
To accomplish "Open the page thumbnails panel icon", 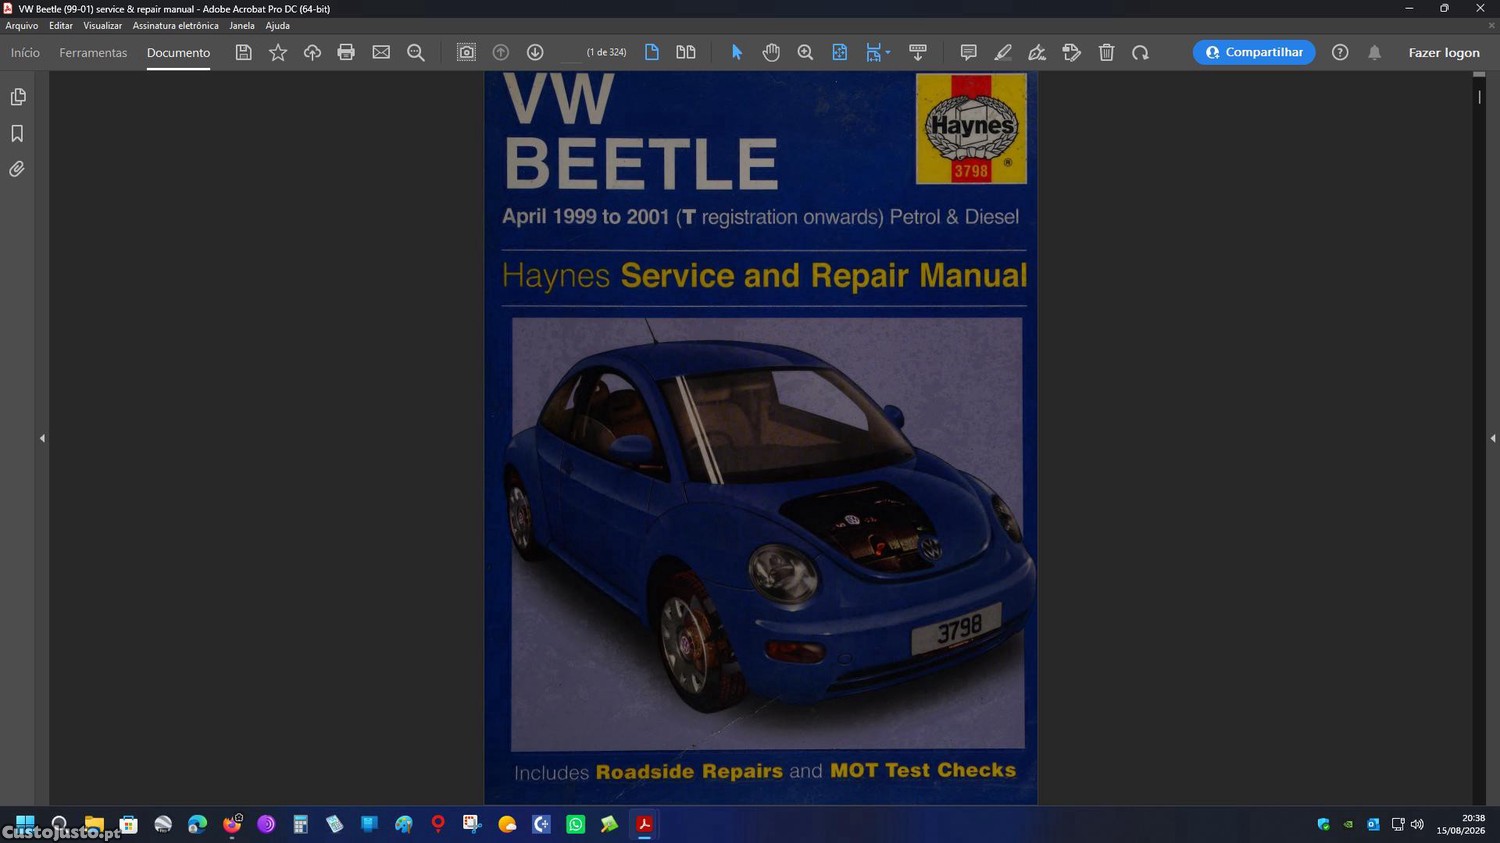I will (x=17, y=97).
